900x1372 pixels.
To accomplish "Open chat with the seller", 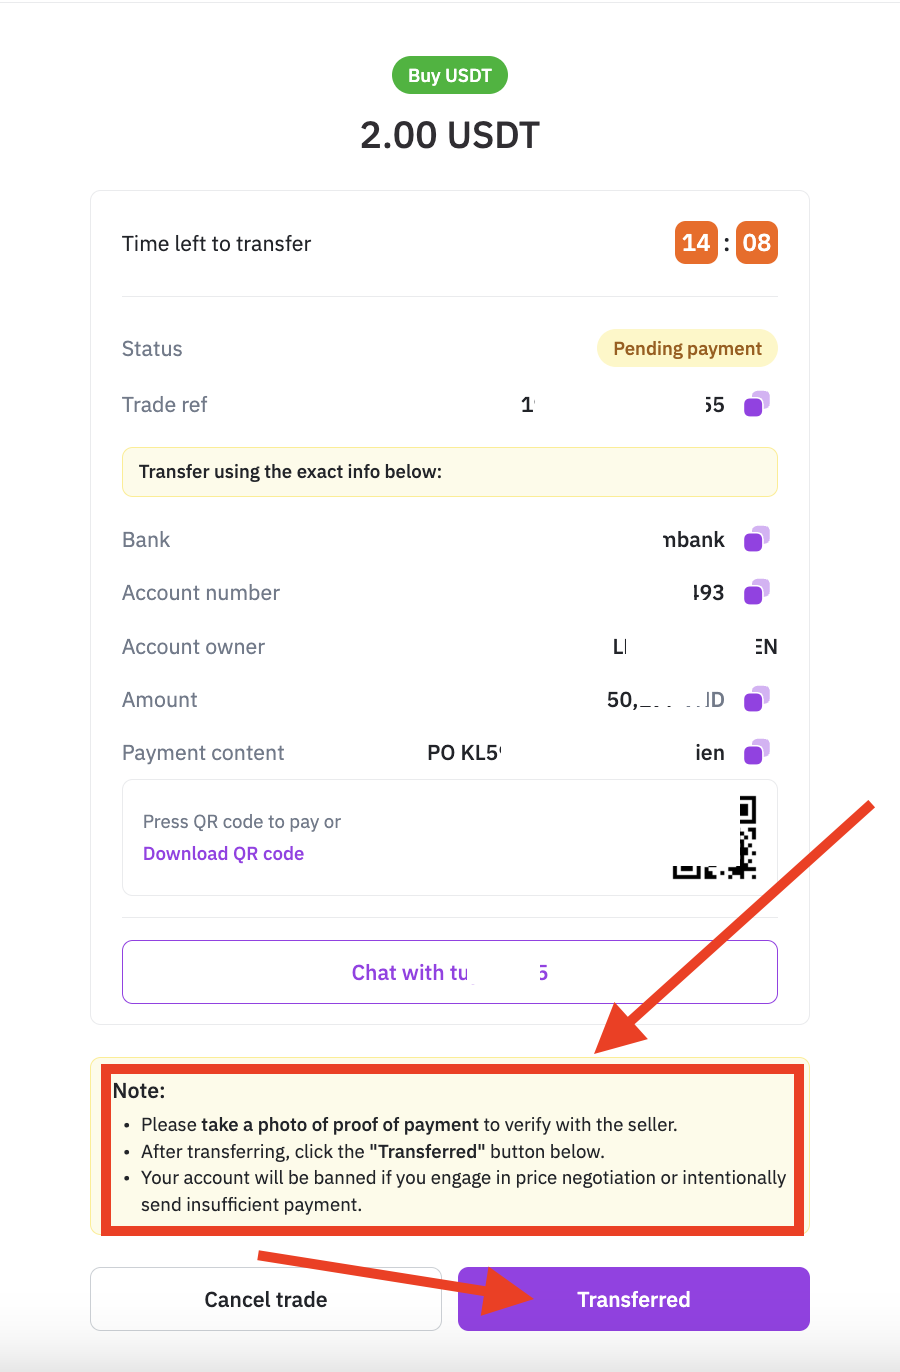I will click(x=449, y=972).
